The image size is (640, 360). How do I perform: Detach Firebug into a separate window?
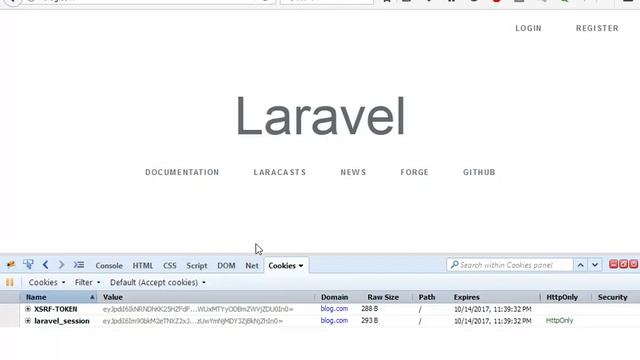[x=623, y=264]
